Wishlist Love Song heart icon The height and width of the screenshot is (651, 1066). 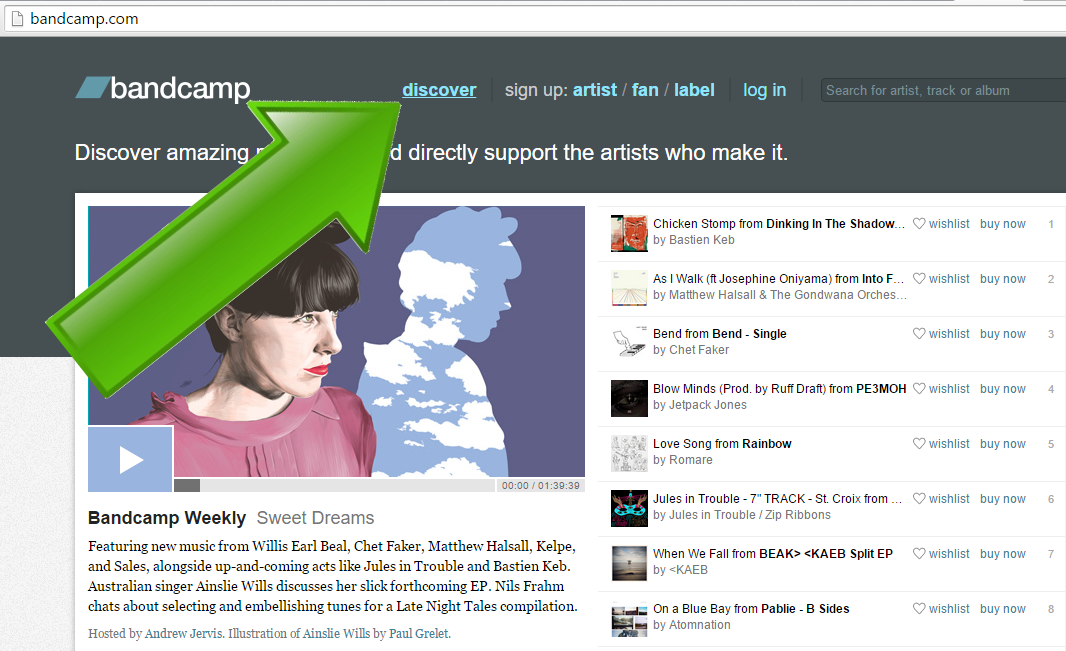[x=918, y=444]
